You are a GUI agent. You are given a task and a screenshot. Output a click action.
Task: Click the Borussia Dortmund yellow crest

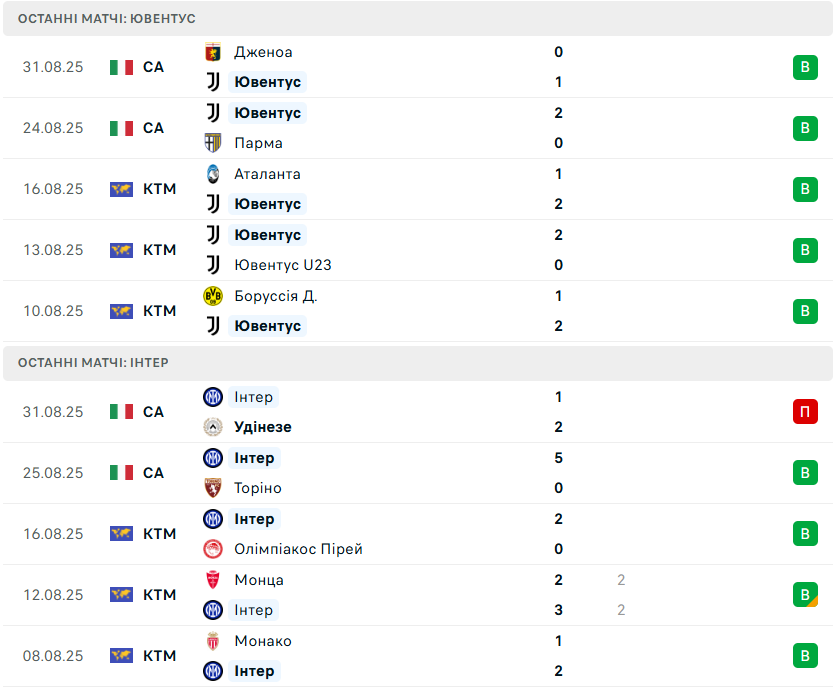[213, 296]
